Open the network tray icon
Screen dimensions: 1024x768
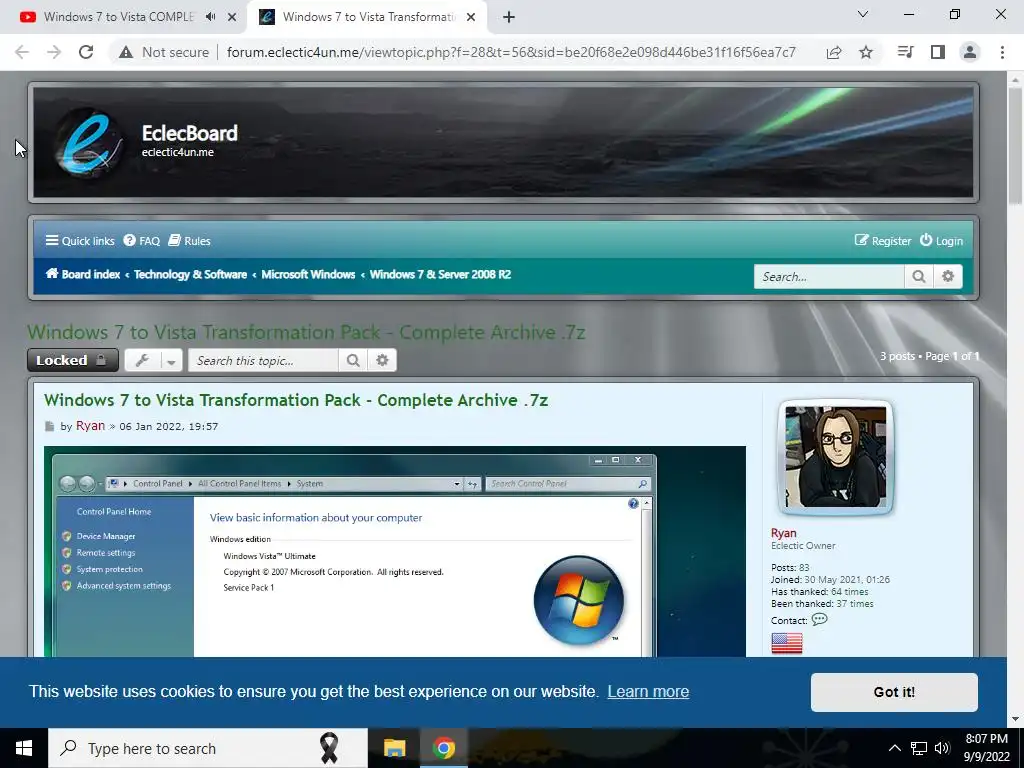coord(919,748)
